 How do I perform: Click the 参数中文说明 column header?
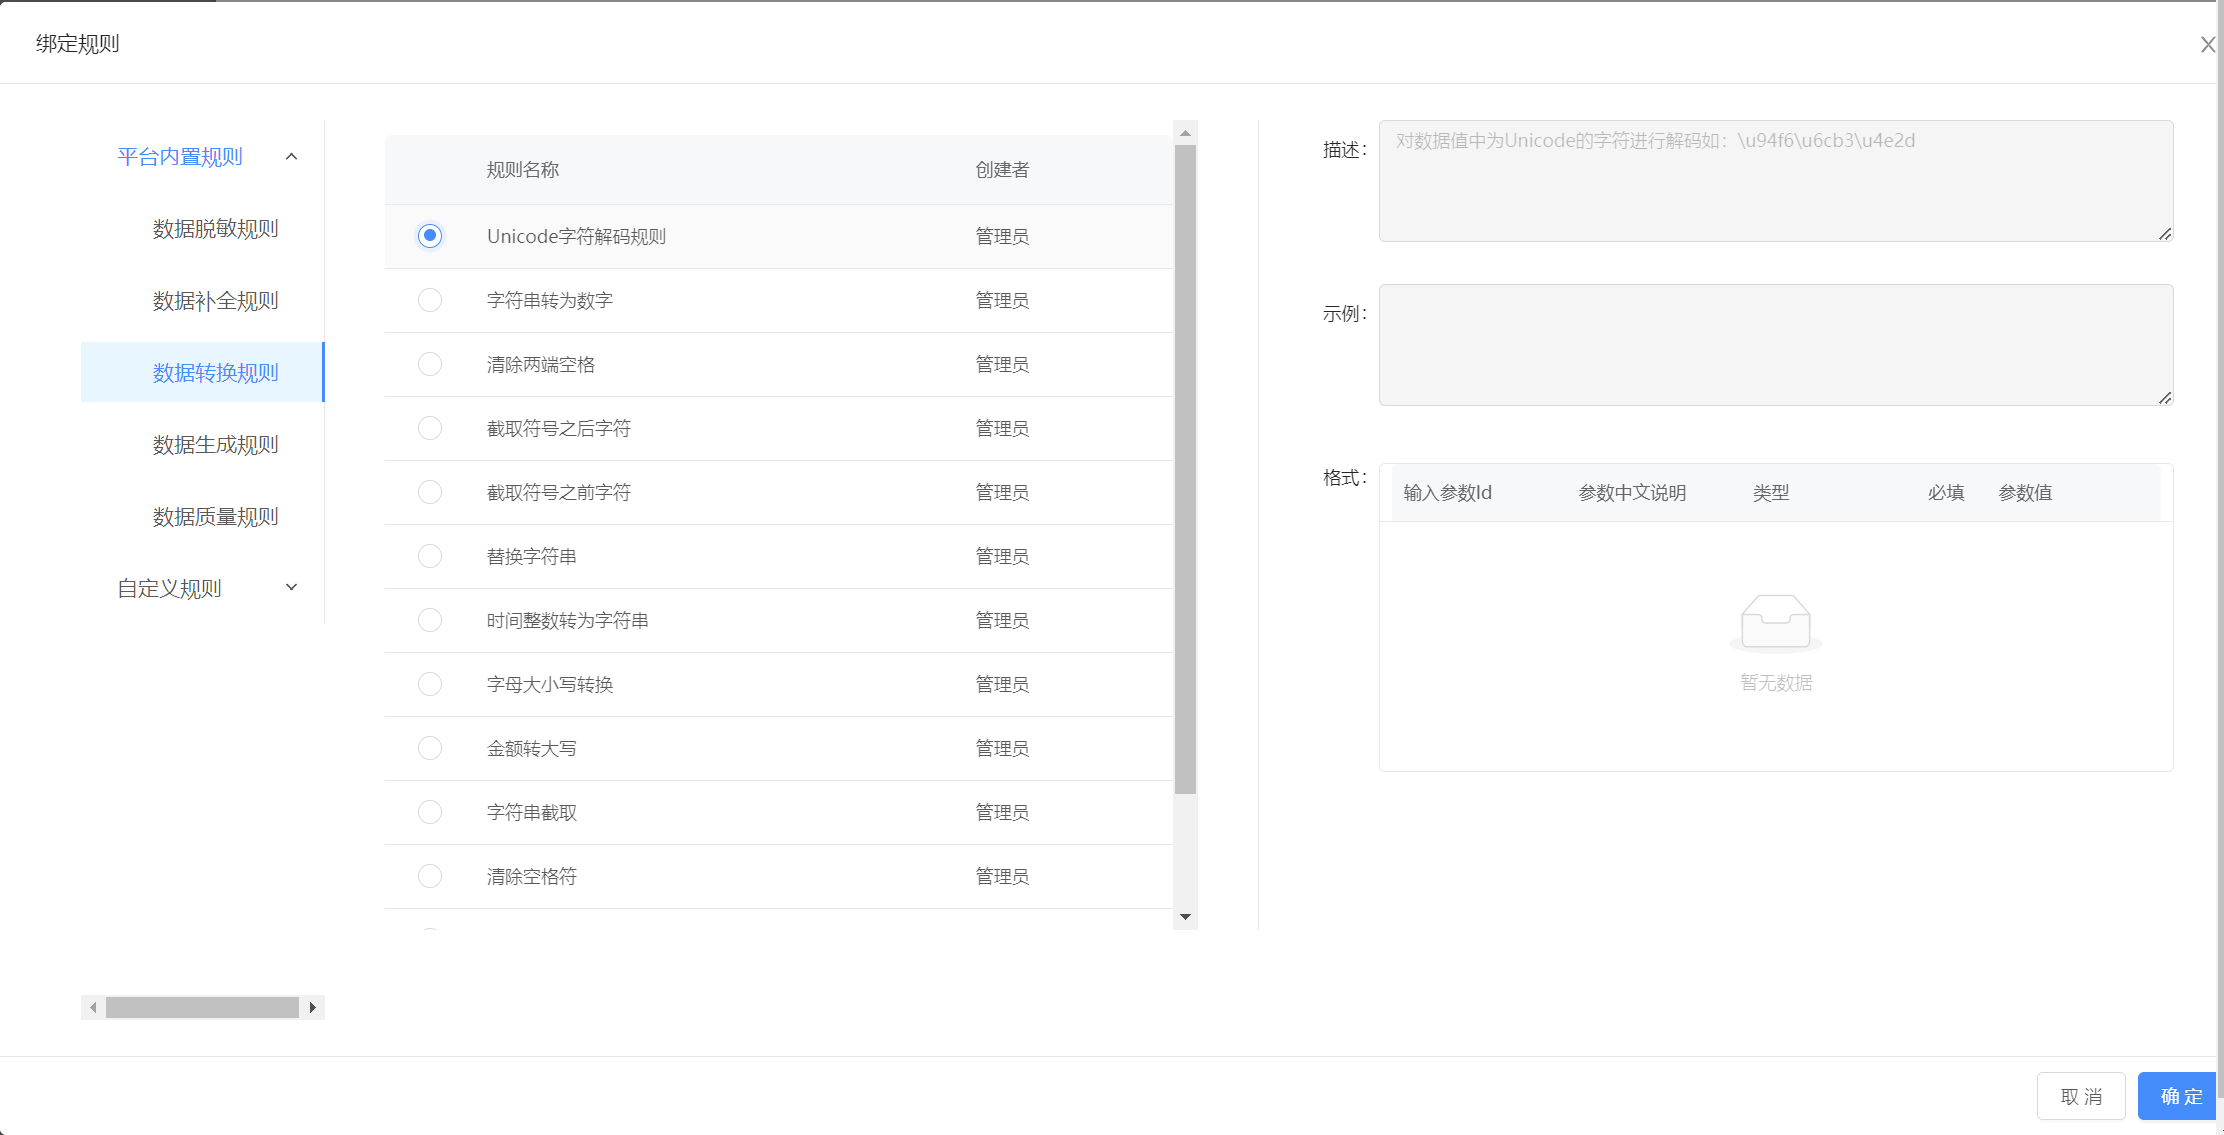click(1632, 493)
